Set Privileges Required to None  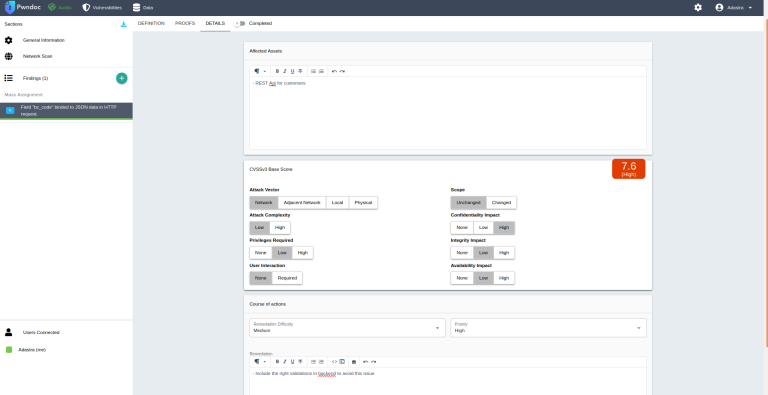click(261, 253)
